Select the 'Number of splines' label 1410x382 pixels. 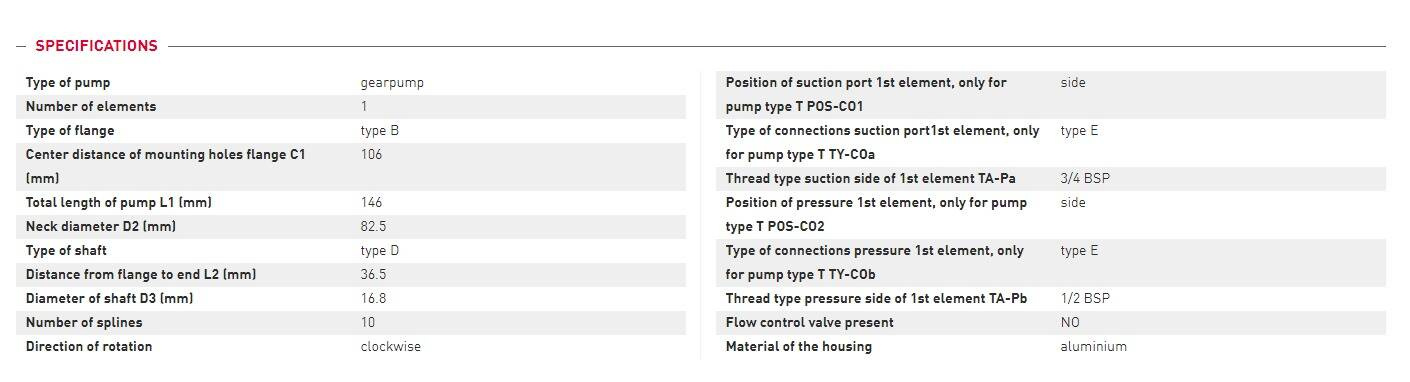click(x=84, y=323)
